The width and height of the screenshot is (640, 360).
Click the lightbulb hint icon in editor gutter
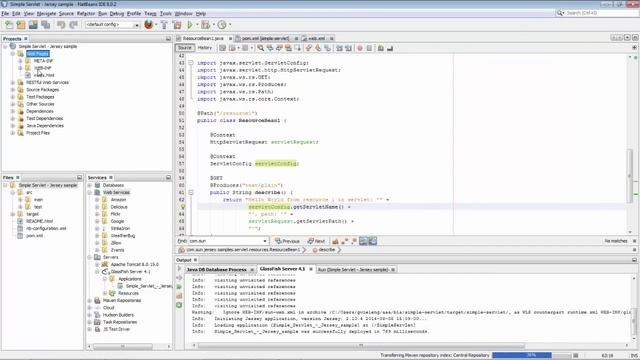[182, 207]
